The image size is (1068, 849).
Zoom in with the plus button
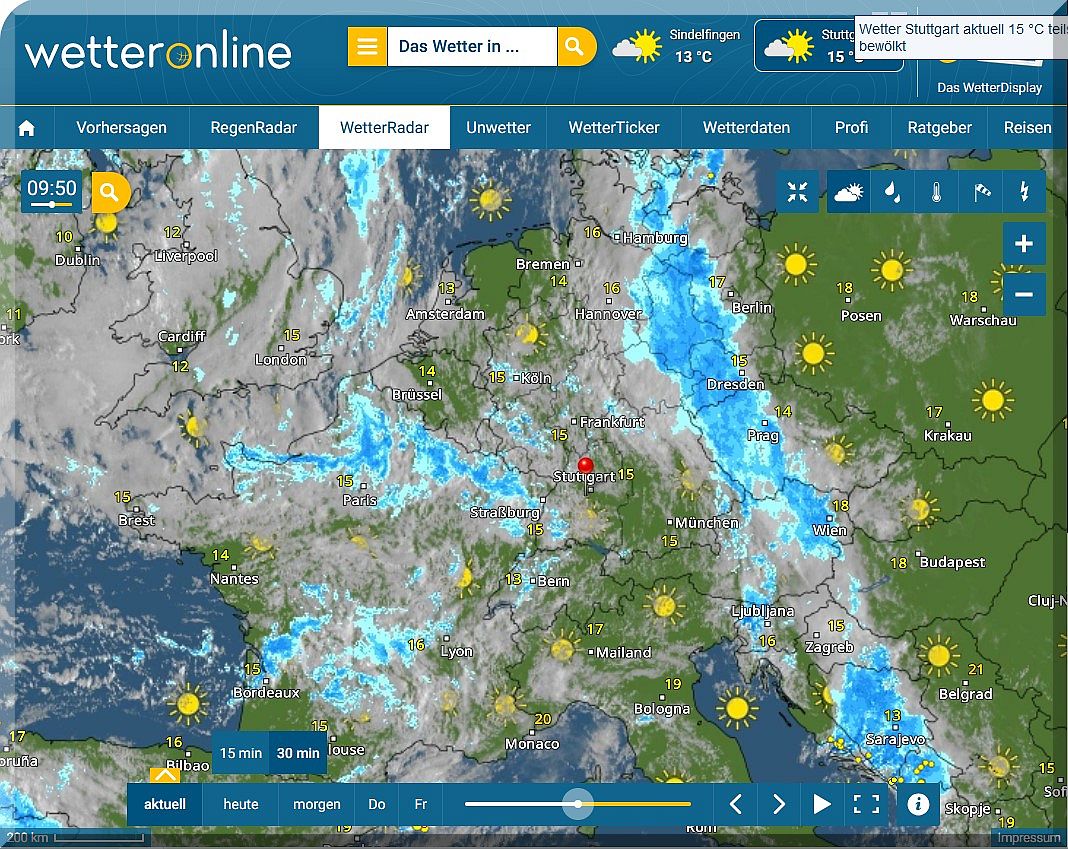(1023, 244)
